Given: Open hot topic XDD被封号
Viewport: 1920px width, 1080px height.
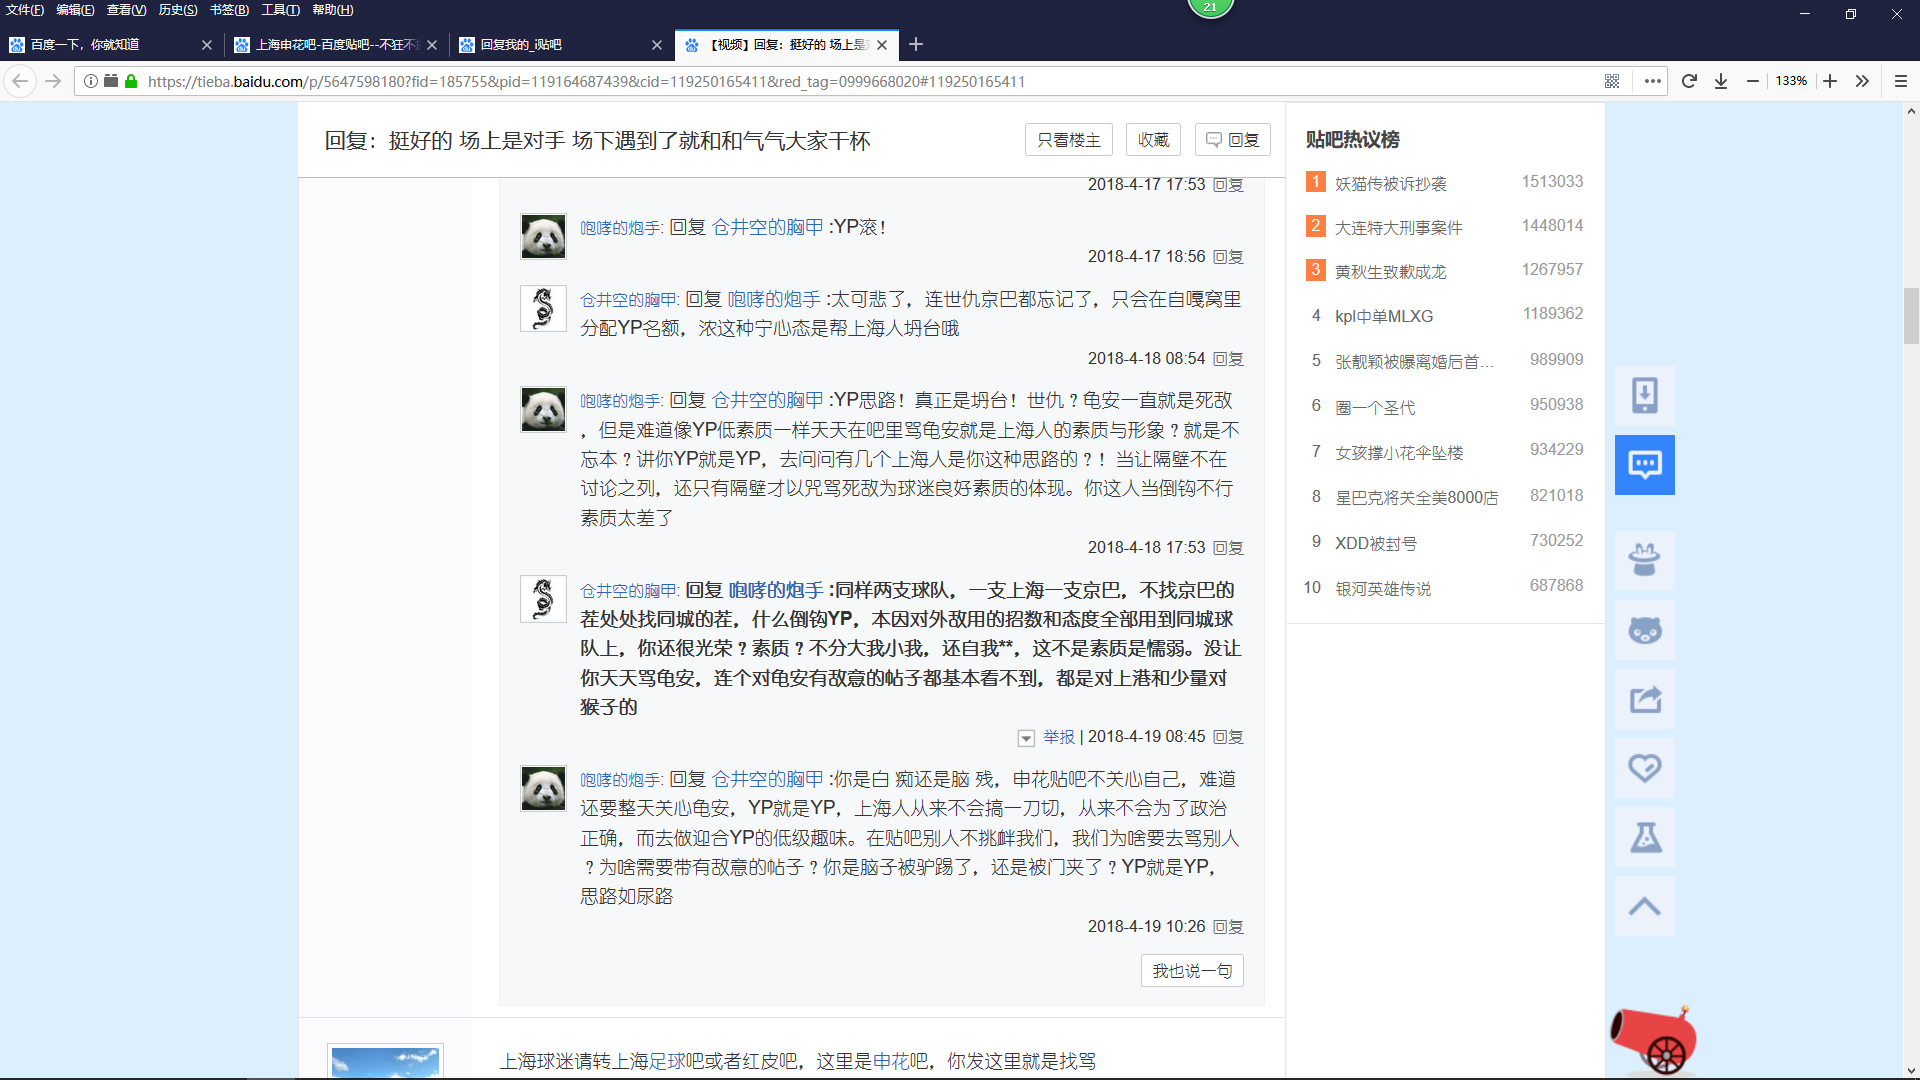Looking at the screenshot, I should [1376, 544].
